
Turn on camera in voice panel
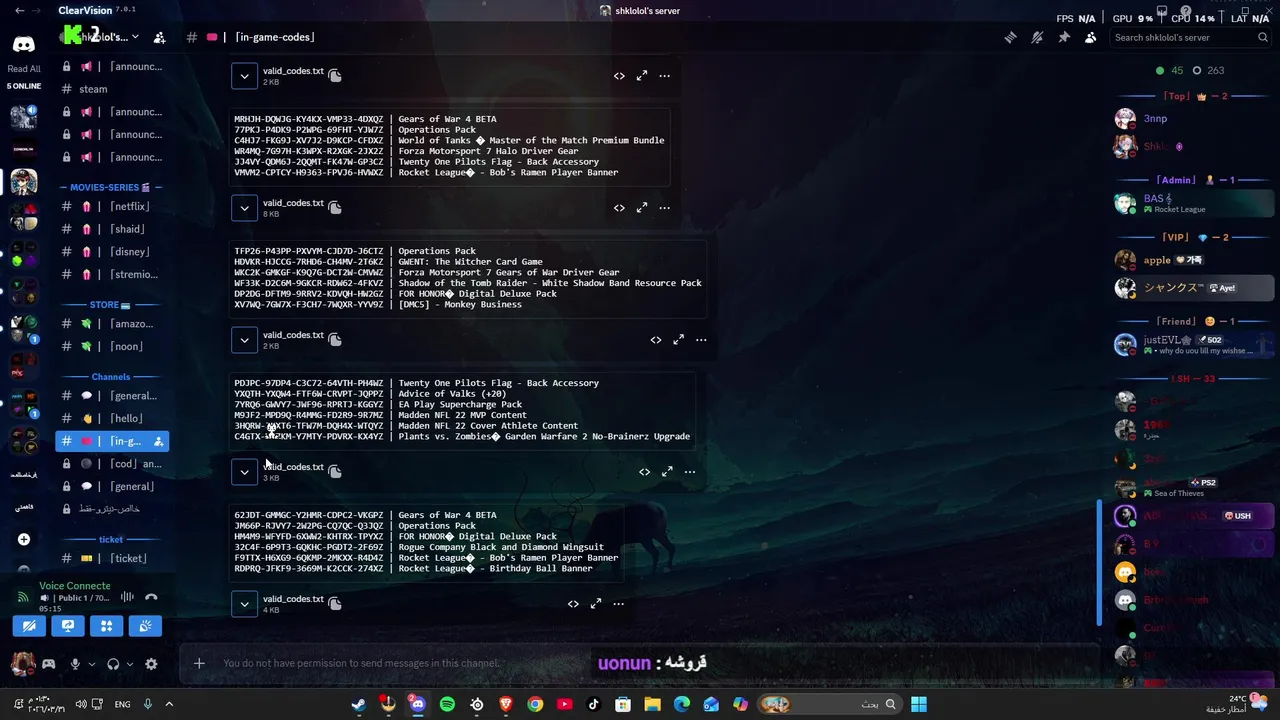29,626
